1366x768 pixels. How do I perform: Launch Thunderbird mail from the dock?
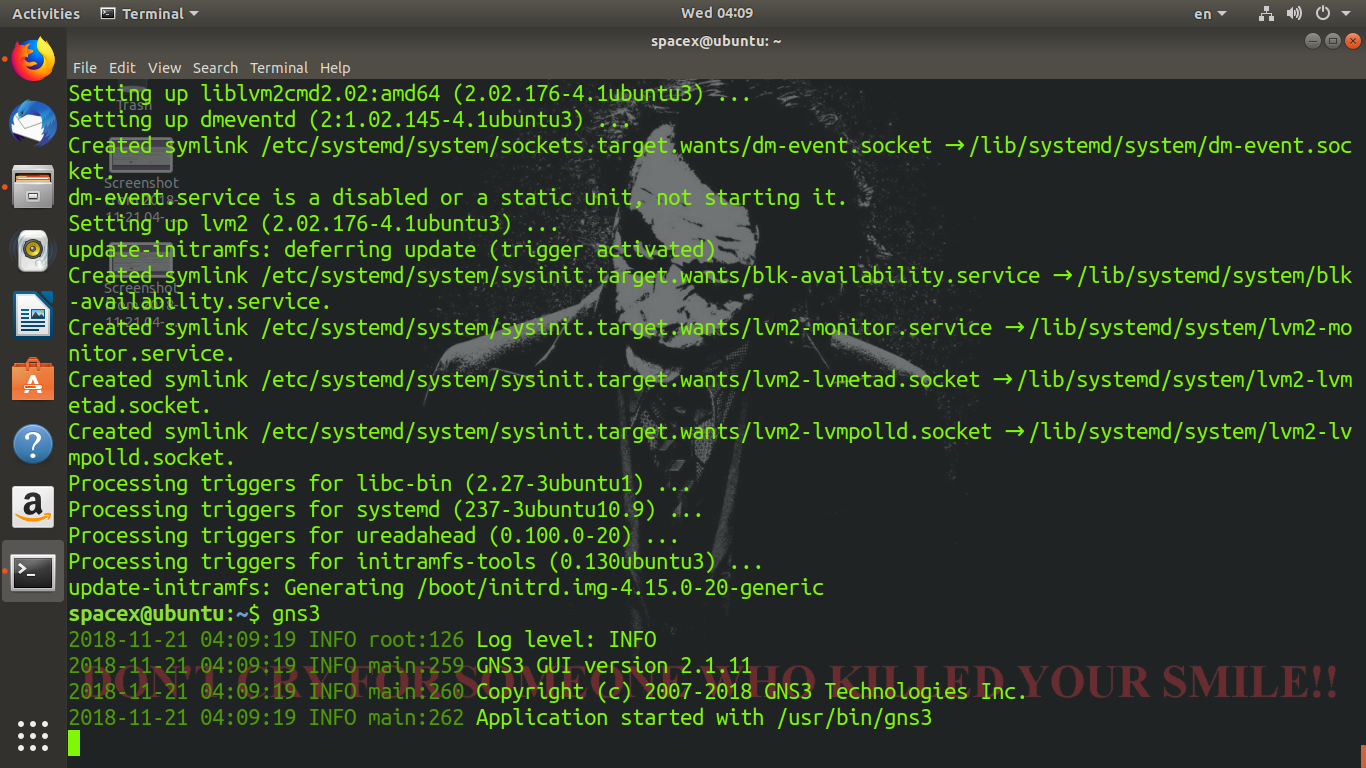tap(33, 123)
